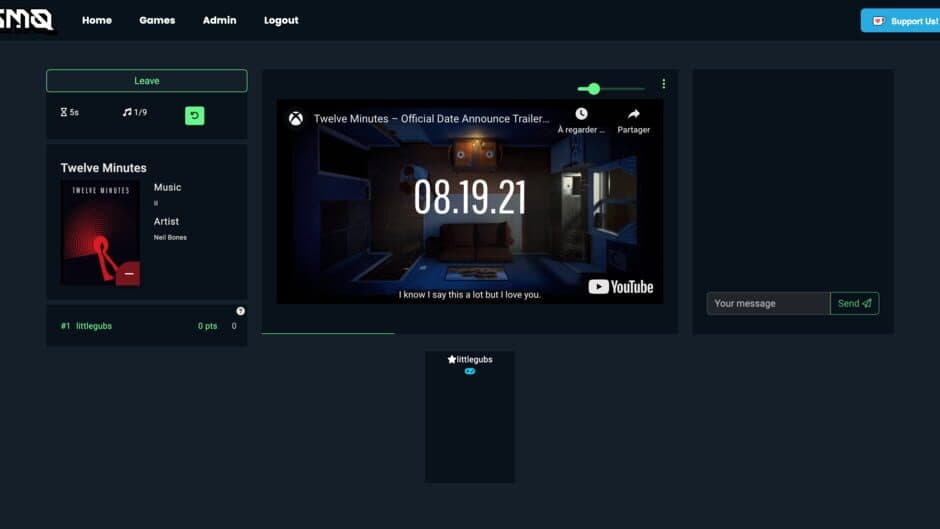Viewport: 940px width, 529px height.
Task: Click the video player frame
Action: tap(469, 202)
